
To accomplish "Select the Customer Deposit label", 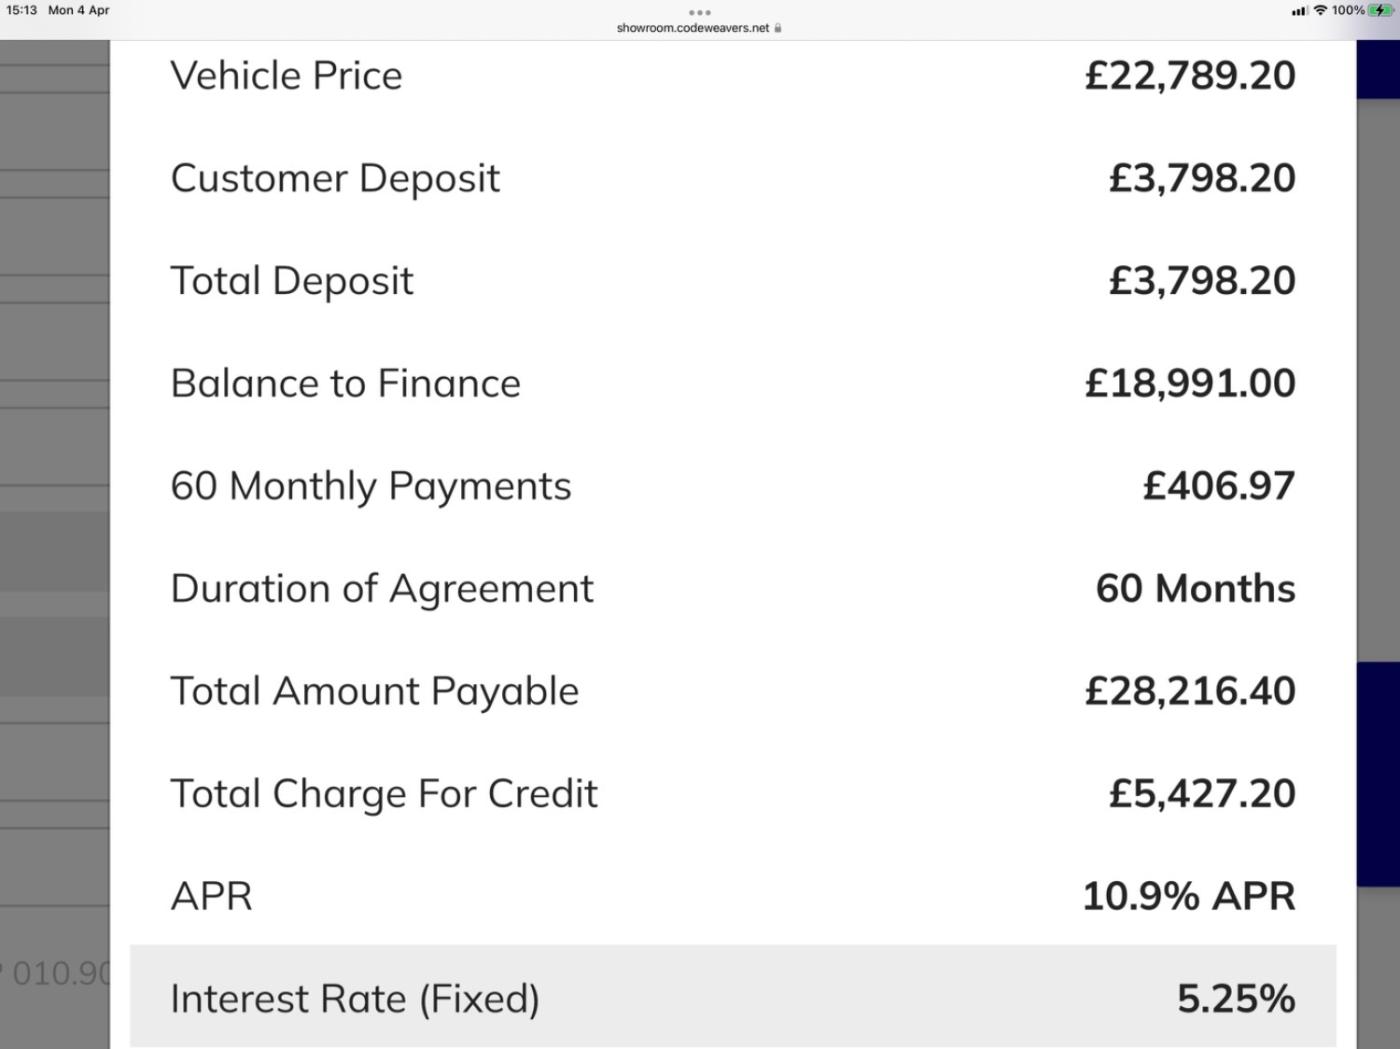I will [335, 179].
